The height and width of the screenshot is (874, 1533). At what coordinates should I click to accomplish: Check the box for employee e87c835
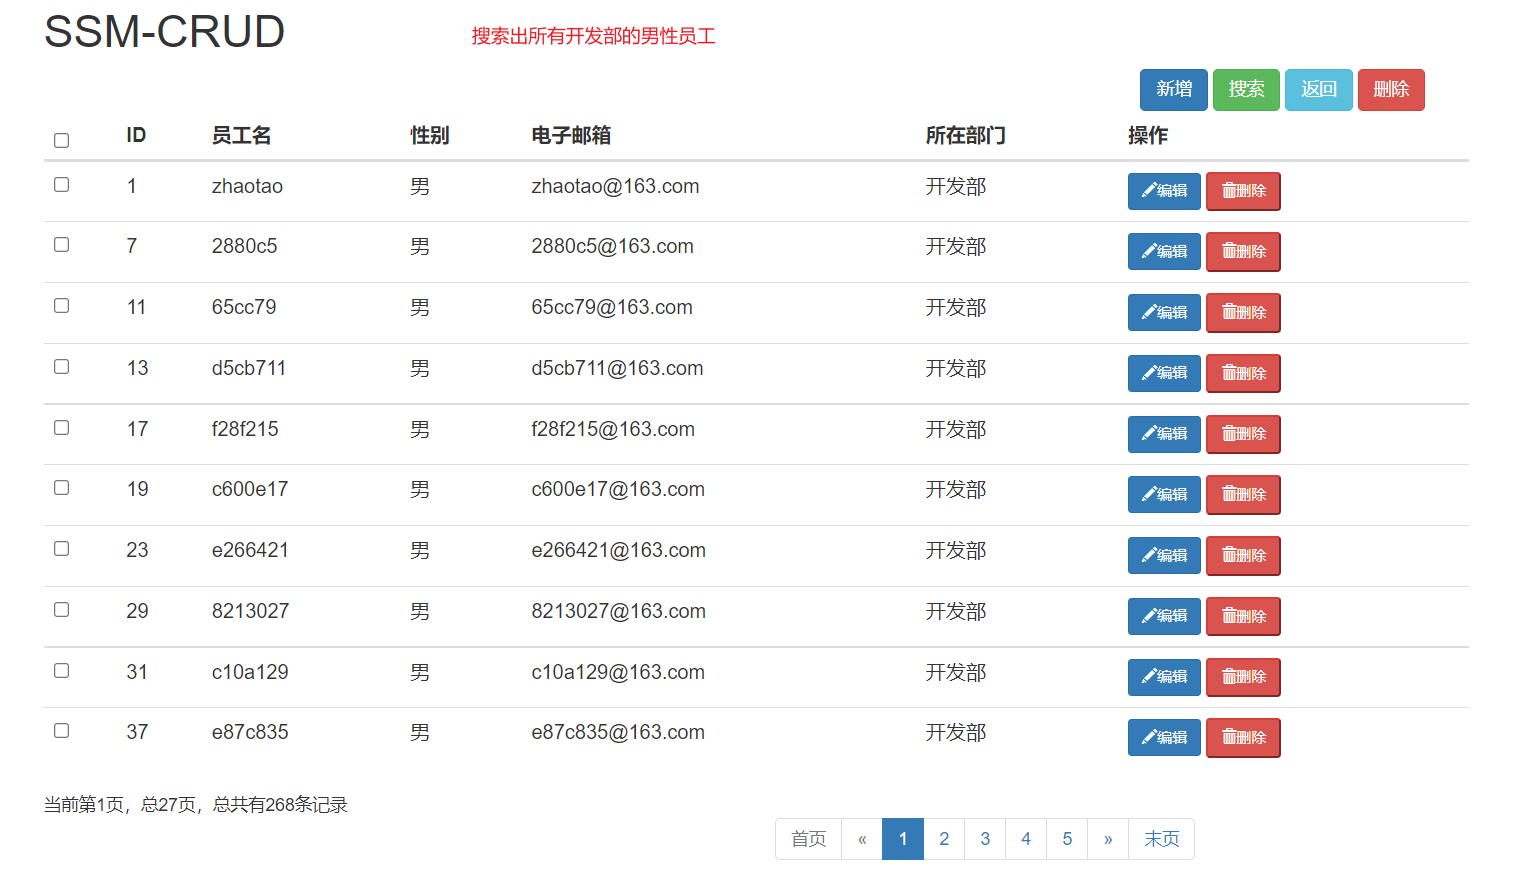(x=61, y=731)
